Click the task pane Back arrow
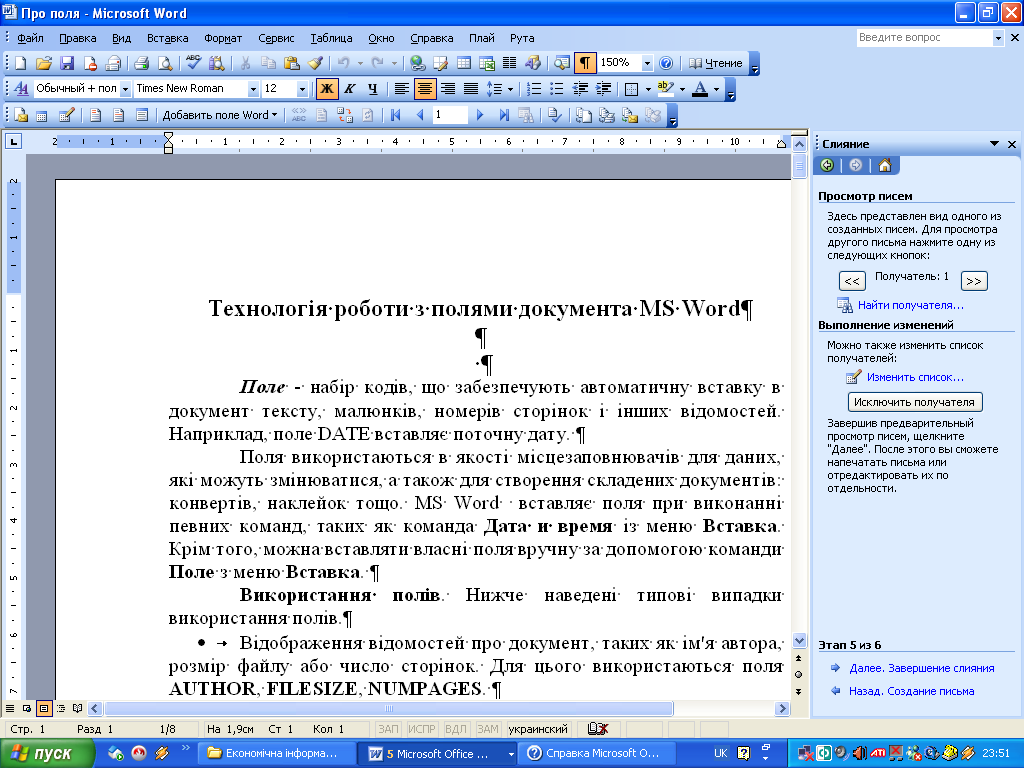1024x768 pixels. tap(827, 165)
